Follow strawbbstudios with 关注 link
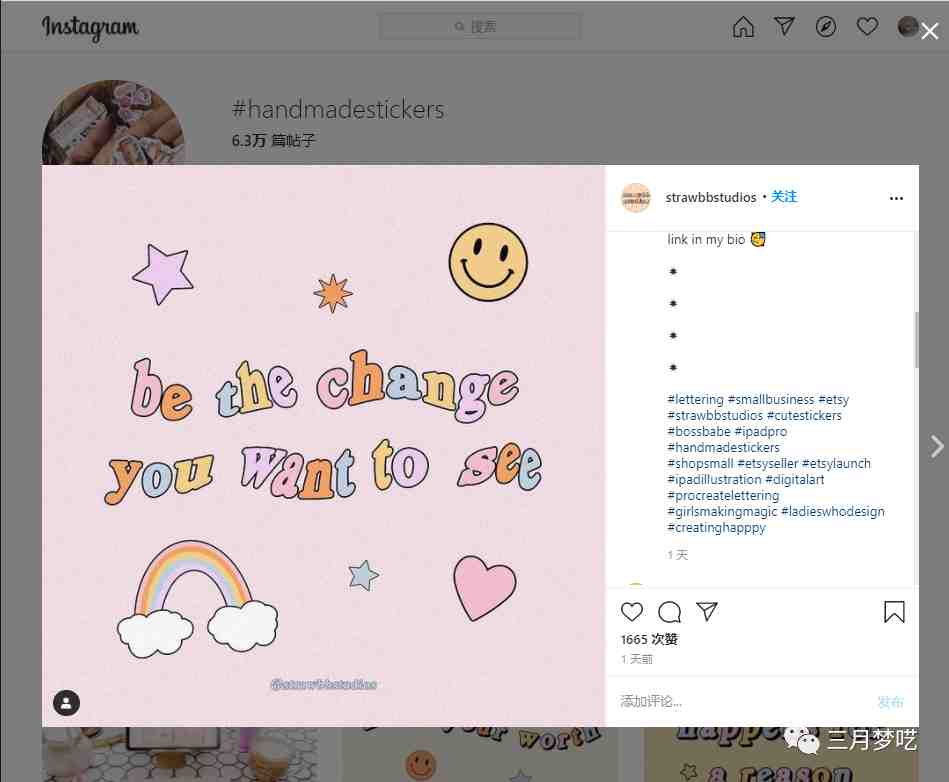The image size is (949, 782). [784, 197]
